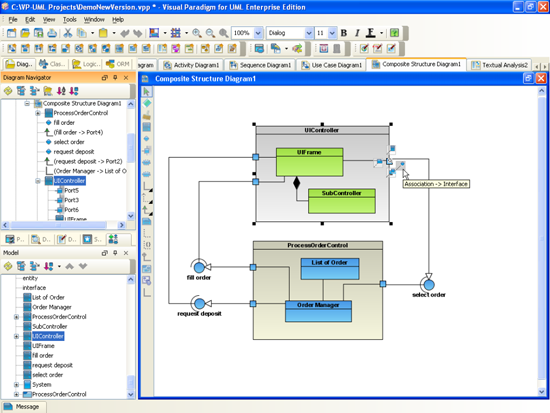Switch to Sequence Diagram1 tab

pyautogui.click(x=260, y=65)
